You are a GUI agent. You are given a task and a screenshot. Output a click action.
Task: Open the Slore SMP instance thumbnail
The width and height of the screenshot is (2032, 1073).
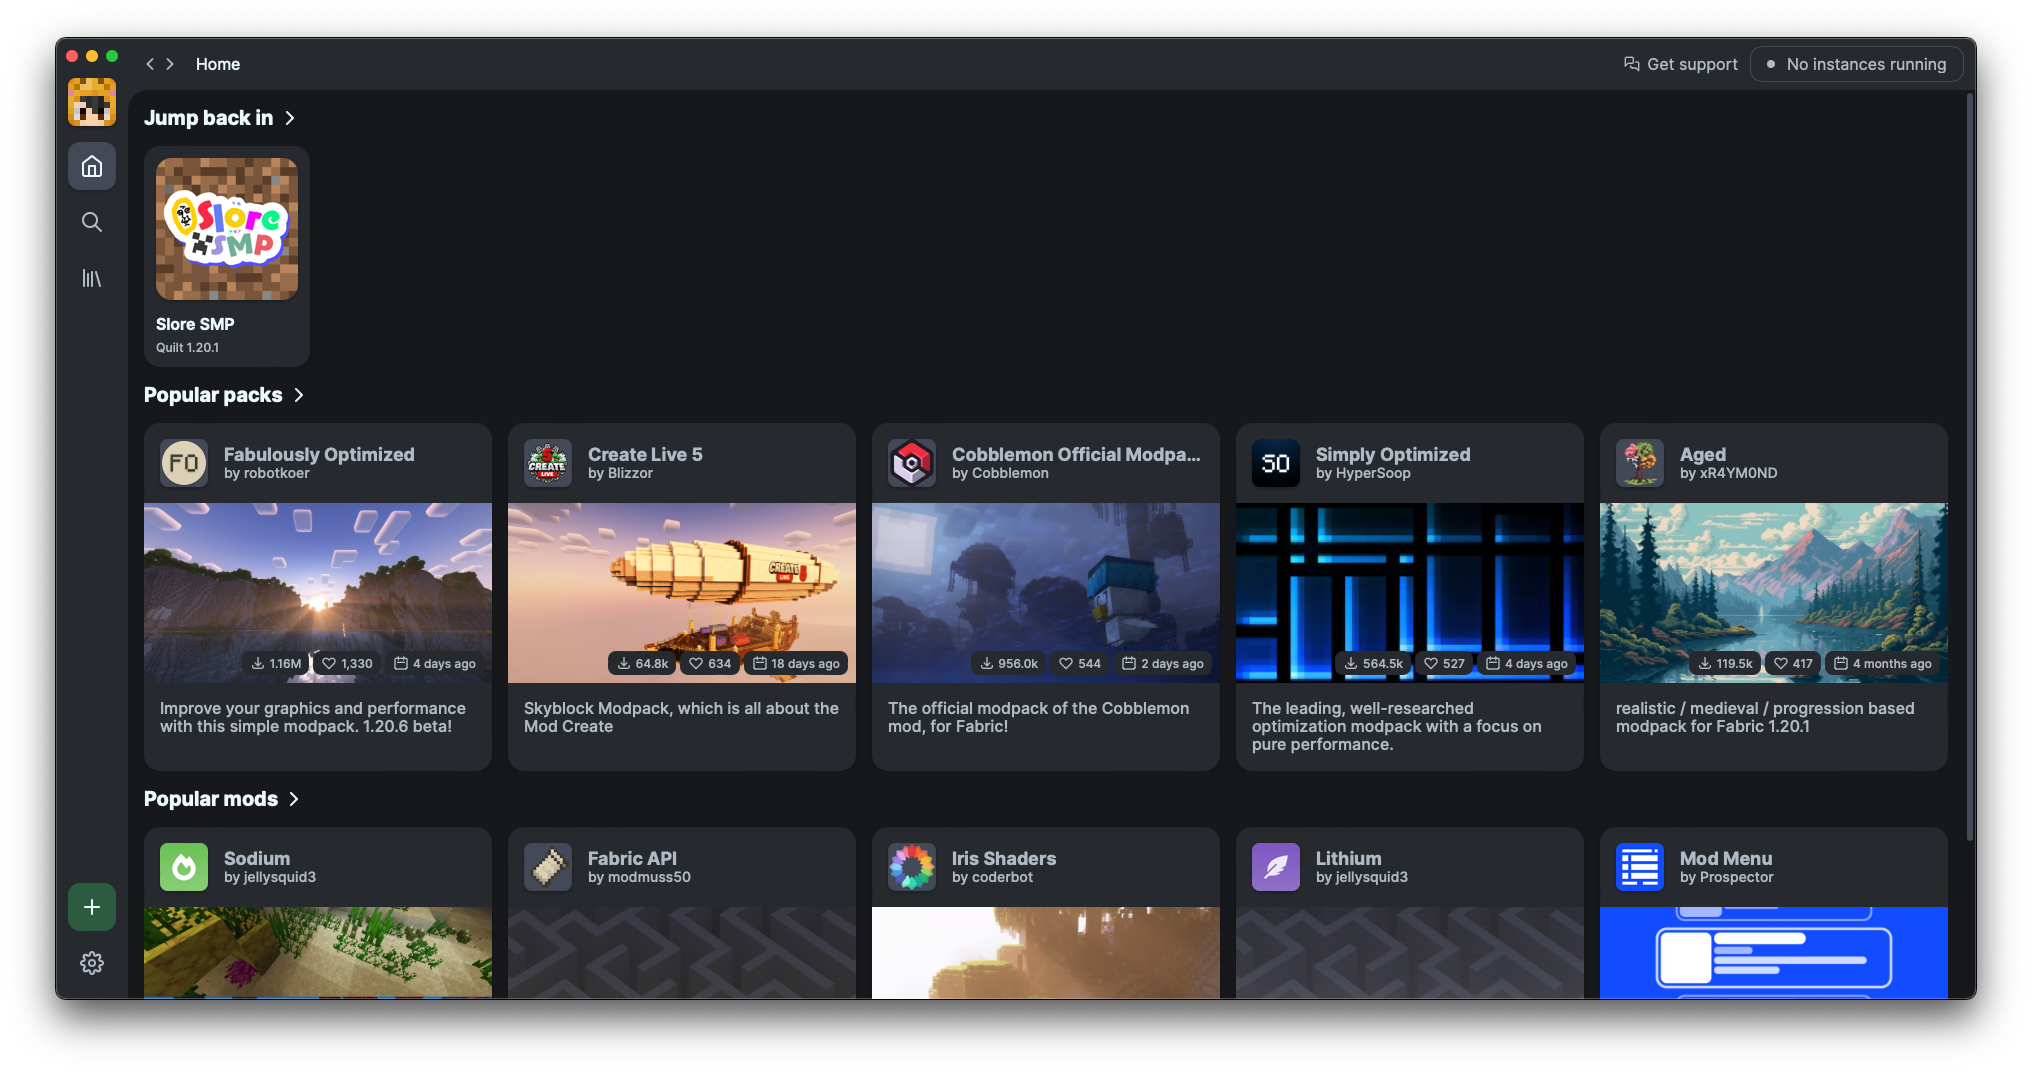coord(227,229)
